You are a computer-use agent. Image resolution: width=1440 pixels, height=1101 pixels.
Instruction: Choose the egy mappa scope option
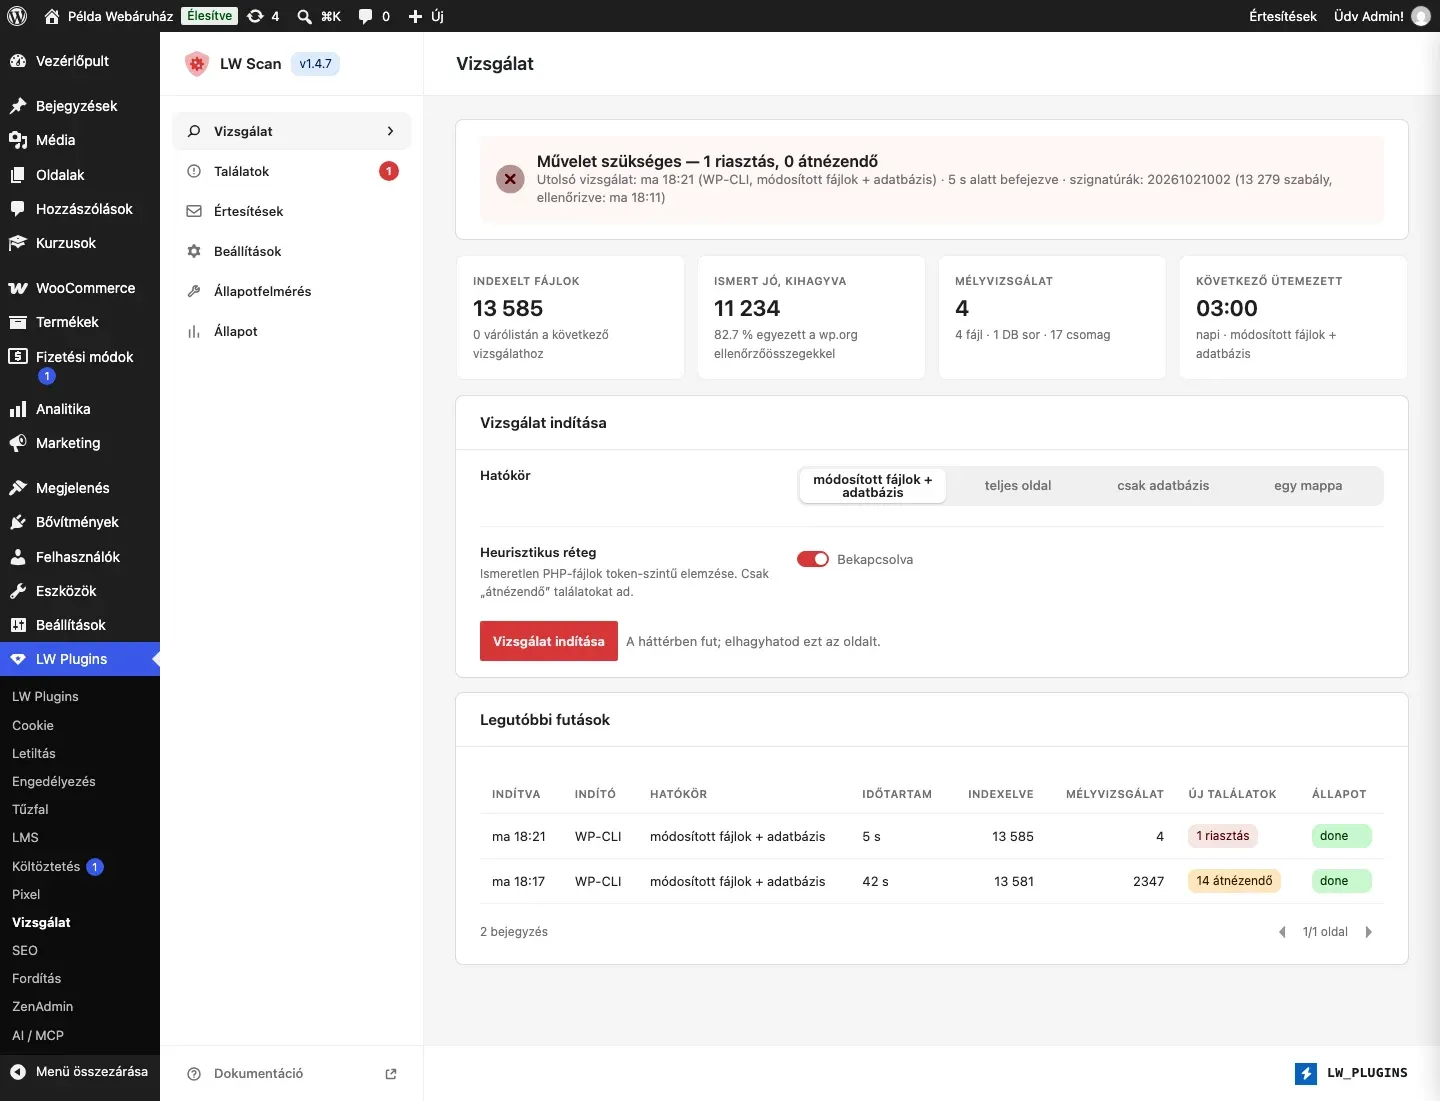(1308, 486)
